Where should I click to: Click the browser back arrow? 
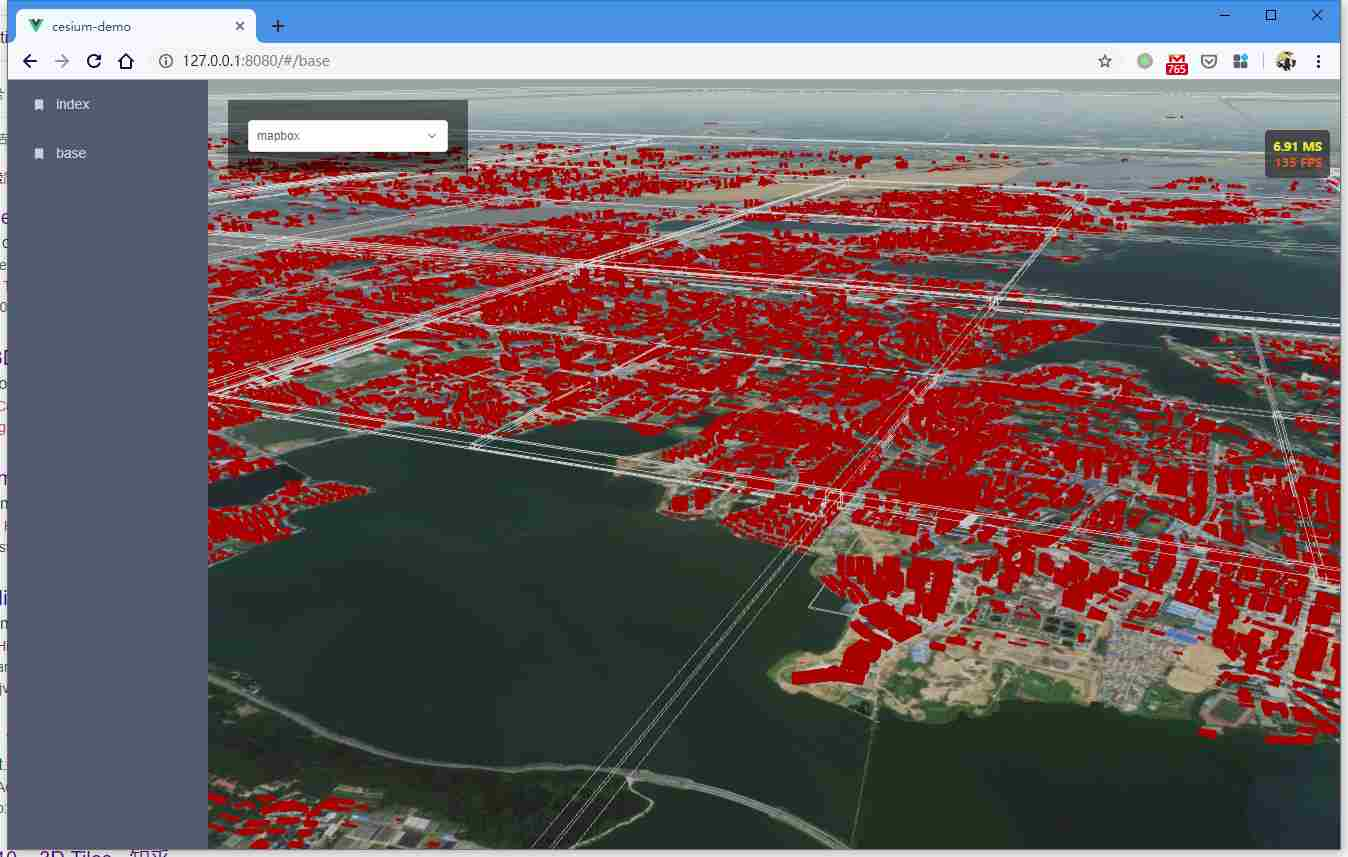30,61
